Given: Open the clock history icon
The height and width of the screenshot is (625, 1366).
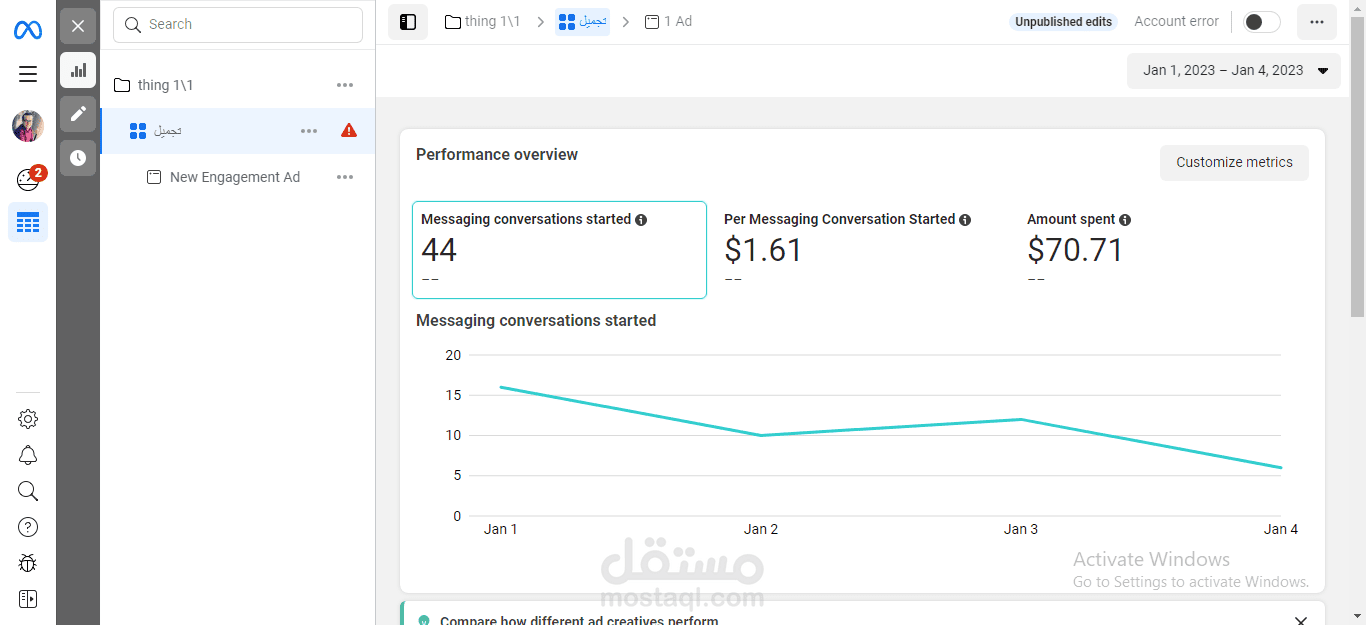Looking at the screenshot, I should tap(78, 158).
